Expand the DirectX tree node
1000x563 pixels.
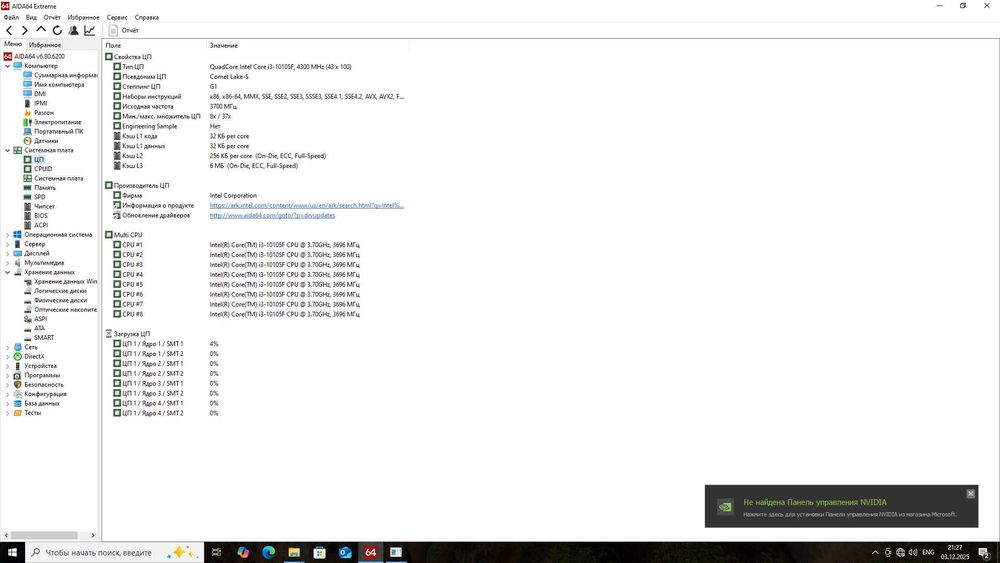click(8, 356)
